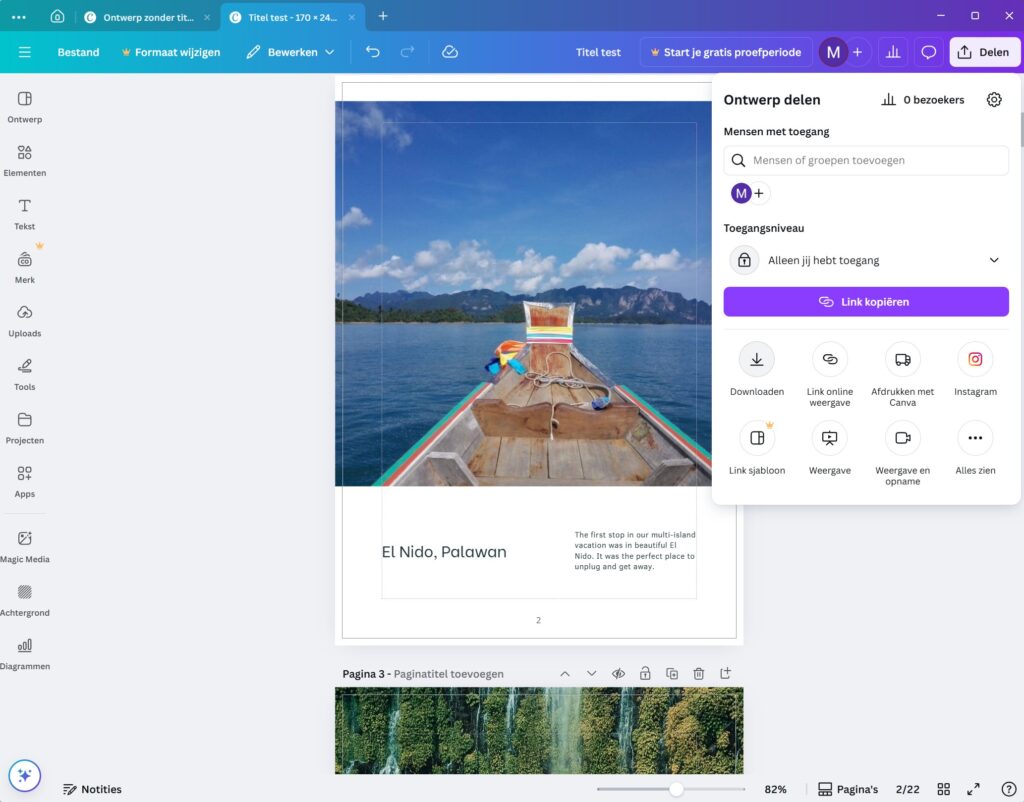
Task: Click the Downloaden icon in share panel
Action: [x=756, y=360]
